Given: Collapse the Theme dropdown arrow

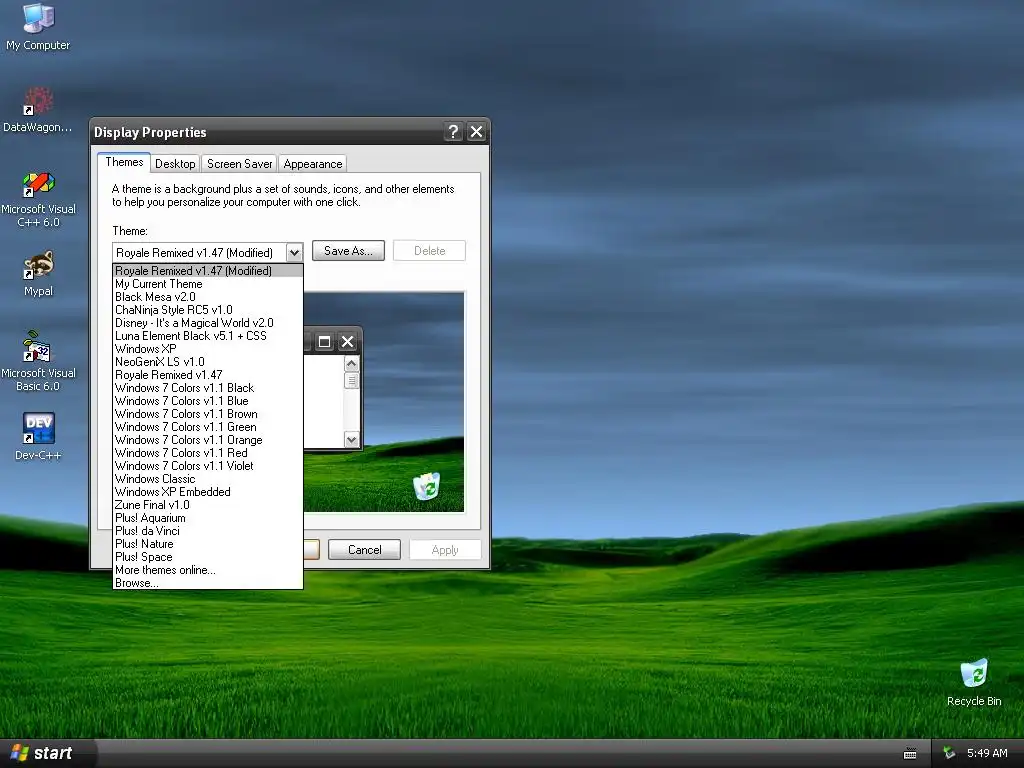Looking at the screenshot, I should coord(294,253).
